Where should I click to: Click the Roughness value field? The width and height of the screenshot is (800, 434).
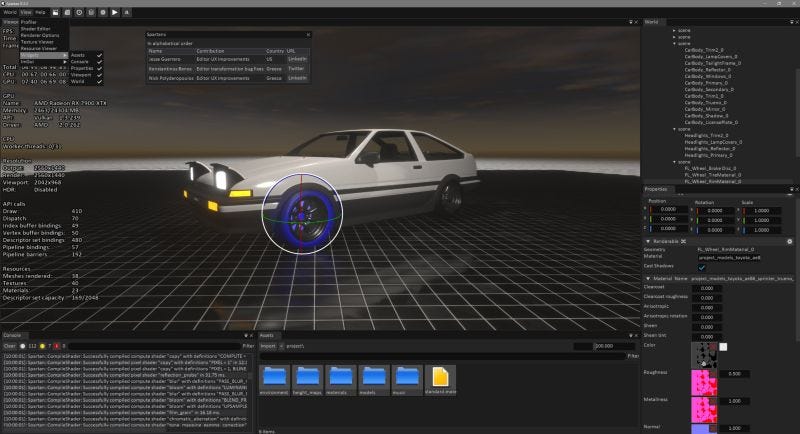tap(735, 374)
